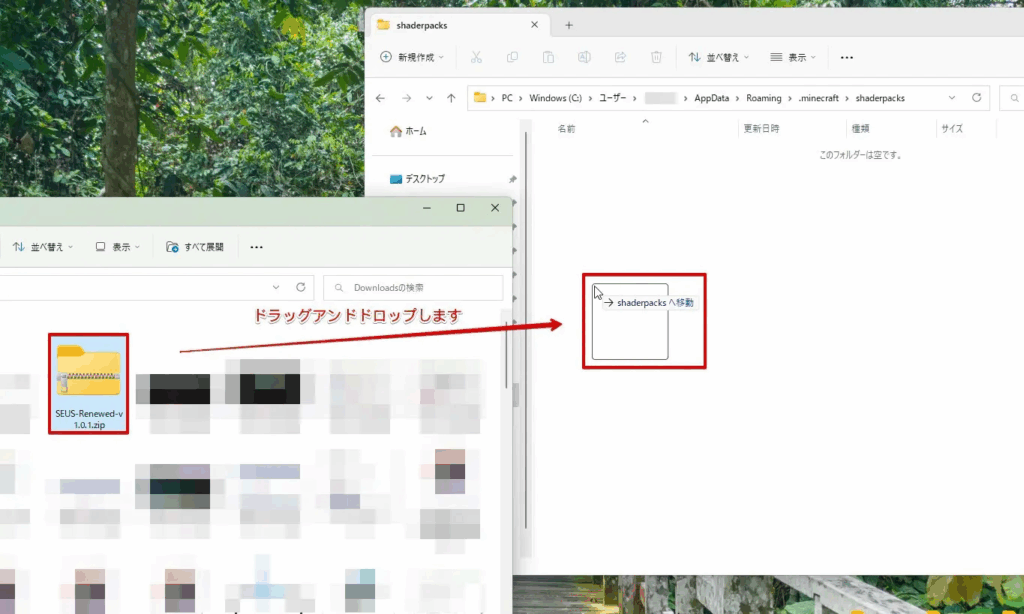Expand the address bar history dropdown in shaderpacks

coord(950,98)
